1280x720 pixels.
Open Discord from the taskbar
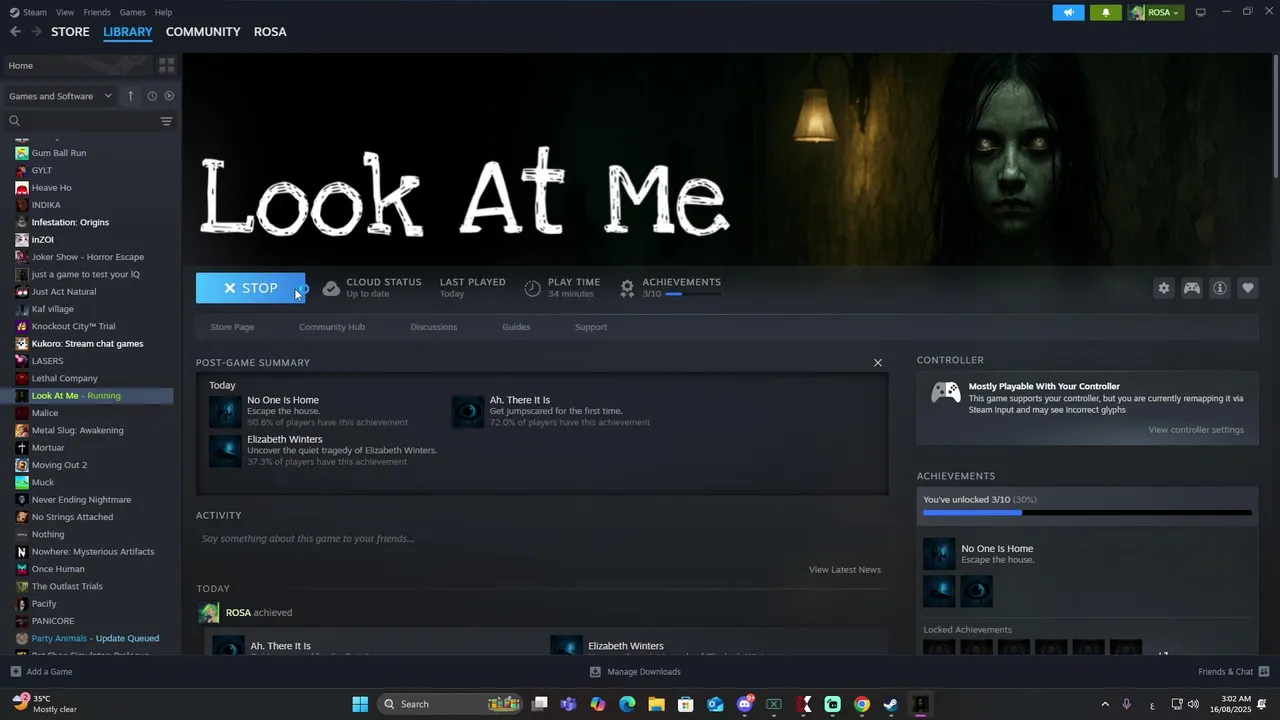point(745,704)
